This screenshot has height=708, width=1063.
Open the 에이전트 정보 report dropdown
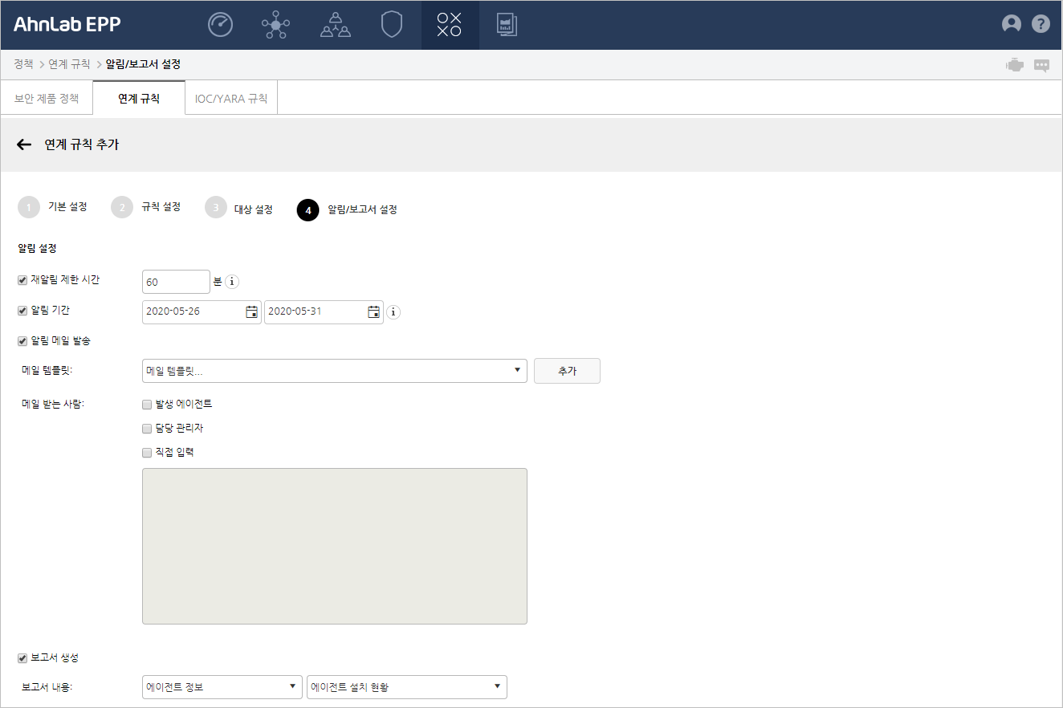tap(222, 687)
